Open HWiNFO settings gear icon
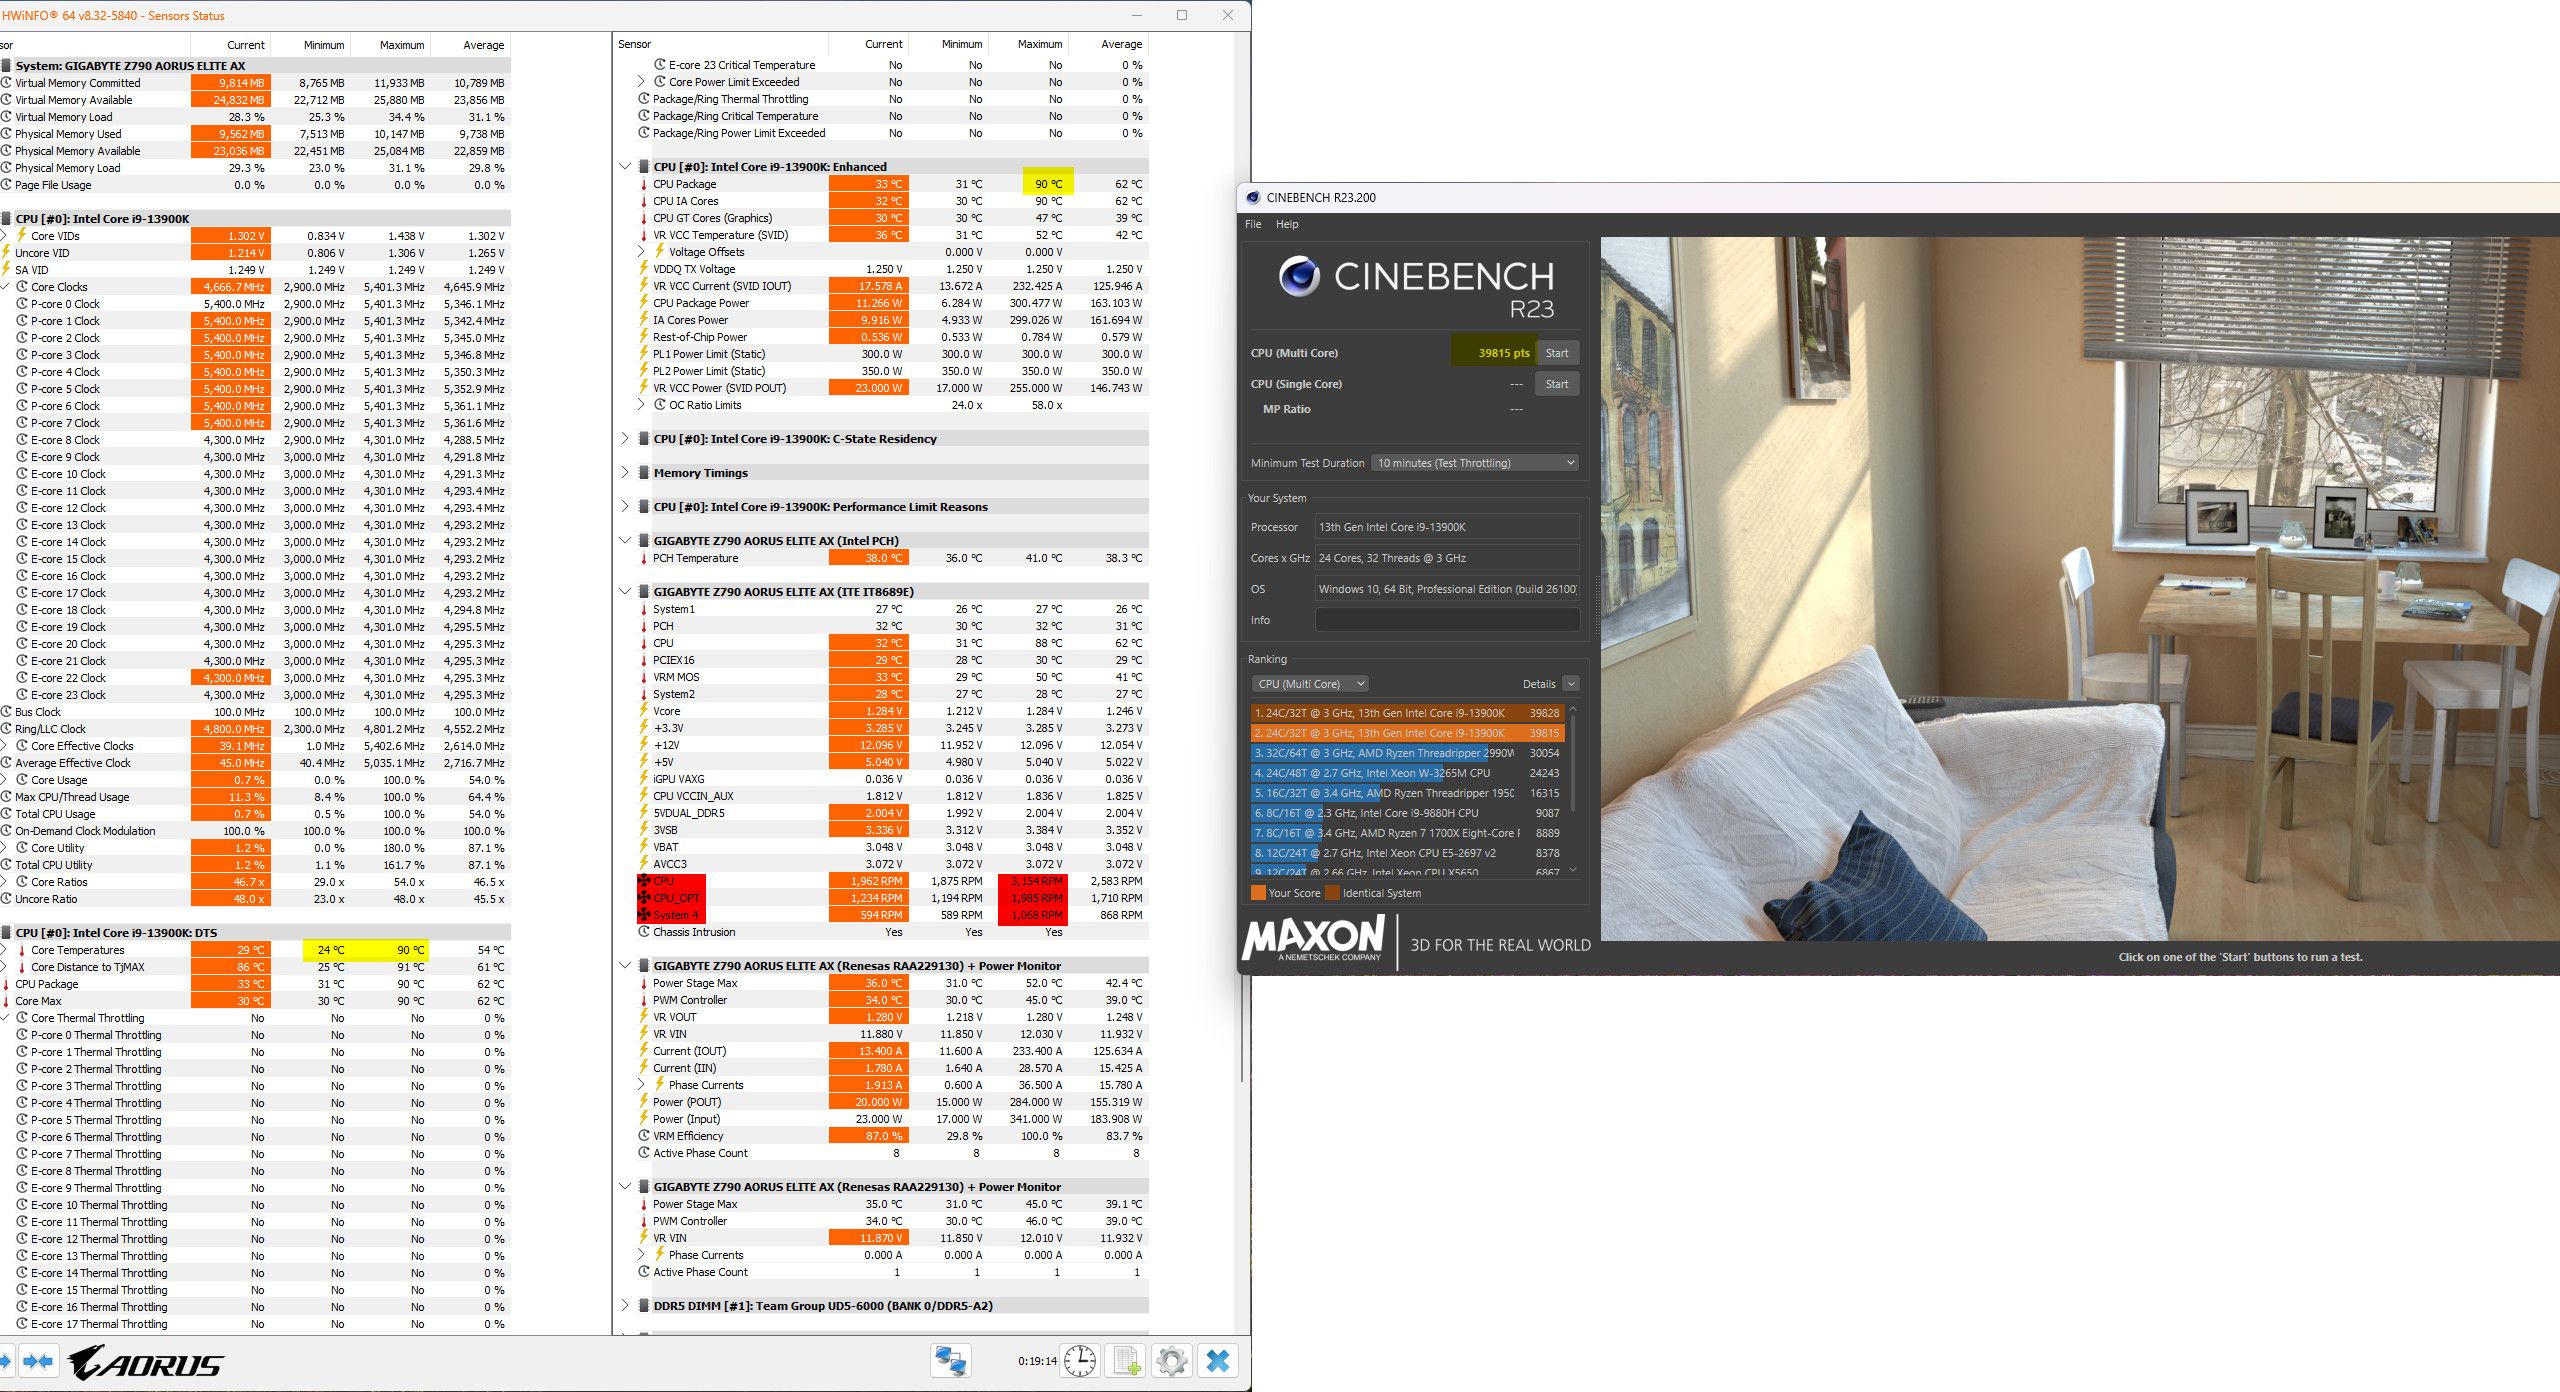Screen dimensions: 2560x1392 click(1171, 1360)
